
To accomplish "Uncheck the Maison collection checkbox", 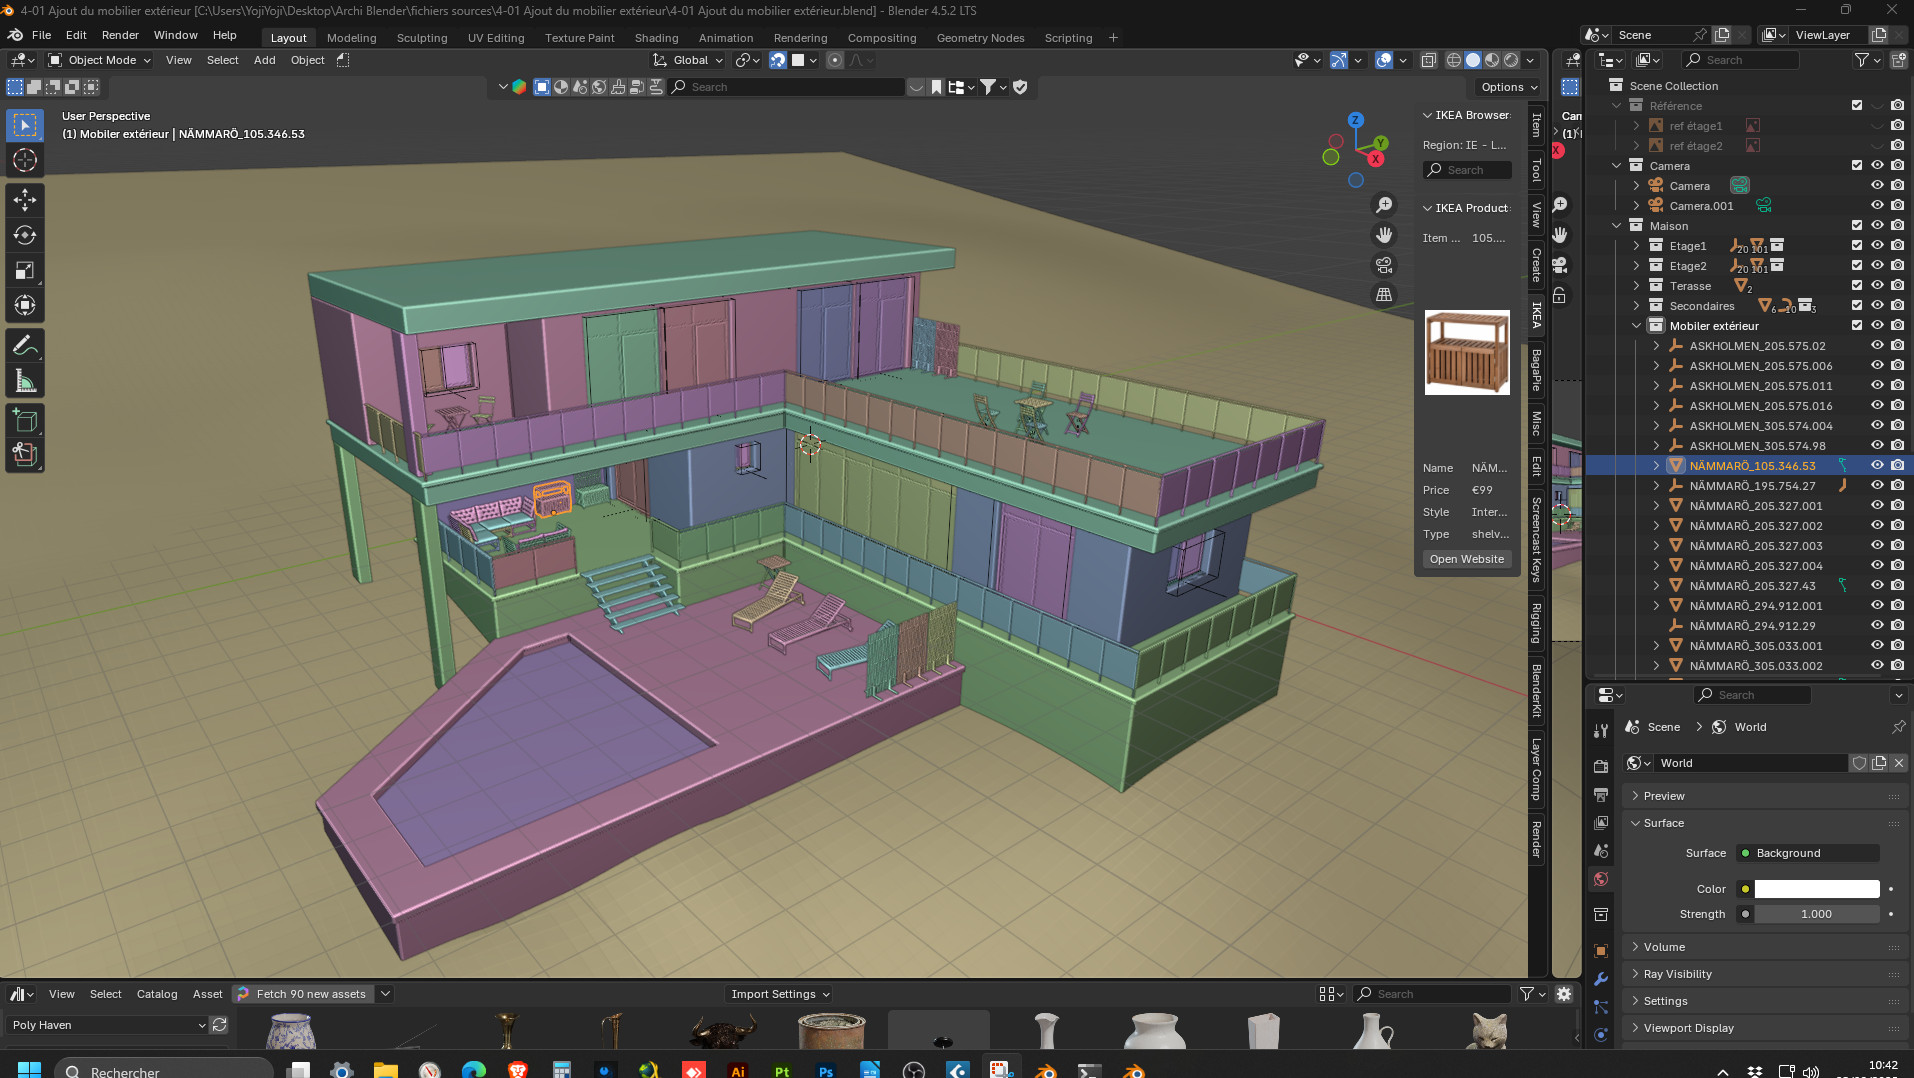I will click(1857, 226).
